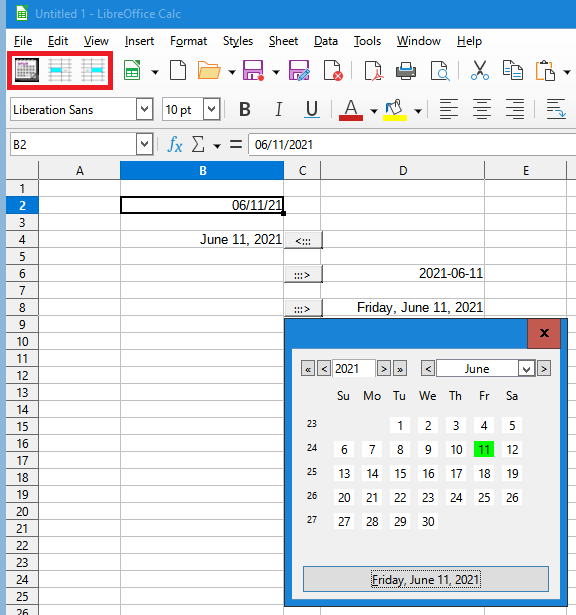Click the Open folder icon
This screenshot has width=576, height=615.
point(209,71)
